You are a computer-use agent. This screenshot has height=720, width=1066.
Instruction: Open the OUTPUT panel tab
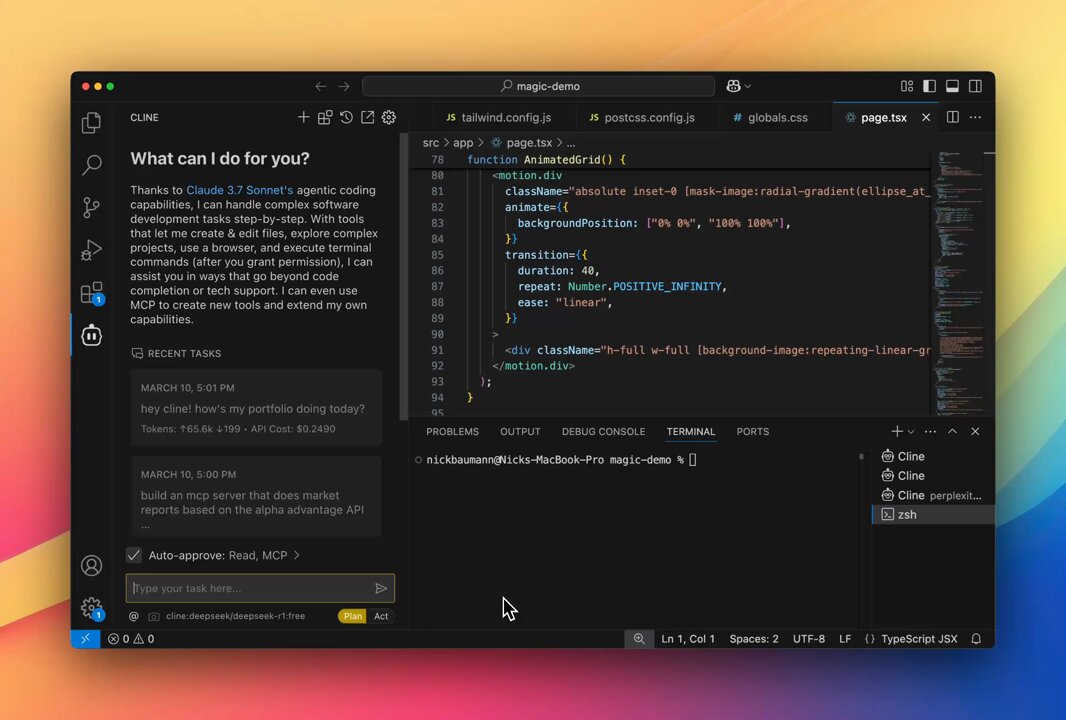pos(520,432)
